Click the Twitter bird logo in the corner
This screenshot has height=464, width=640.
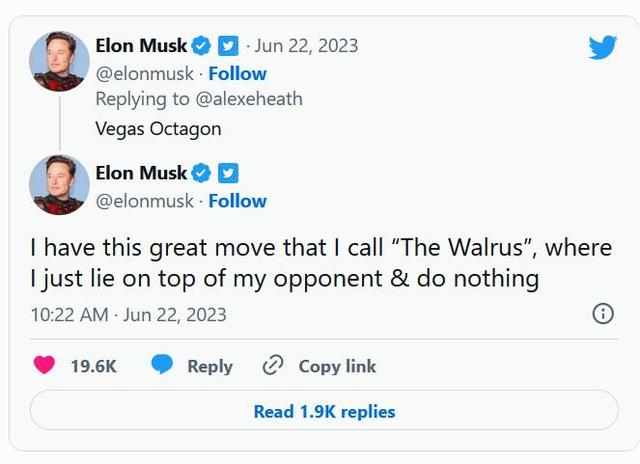[602, 47]
